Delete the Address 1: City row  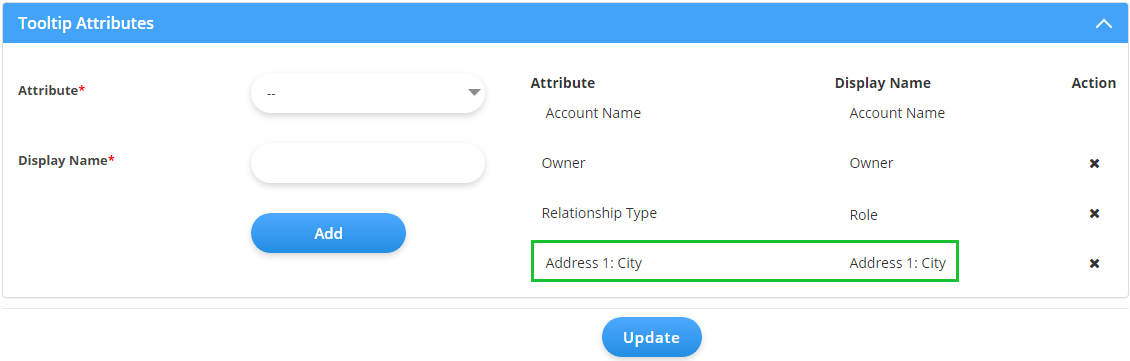(x=1094, y=264)
